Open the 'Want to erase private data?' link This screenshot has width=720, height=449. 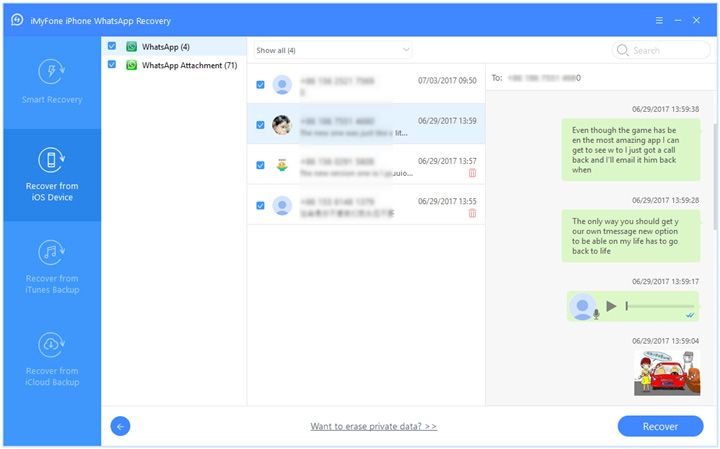tap(373, 426)
